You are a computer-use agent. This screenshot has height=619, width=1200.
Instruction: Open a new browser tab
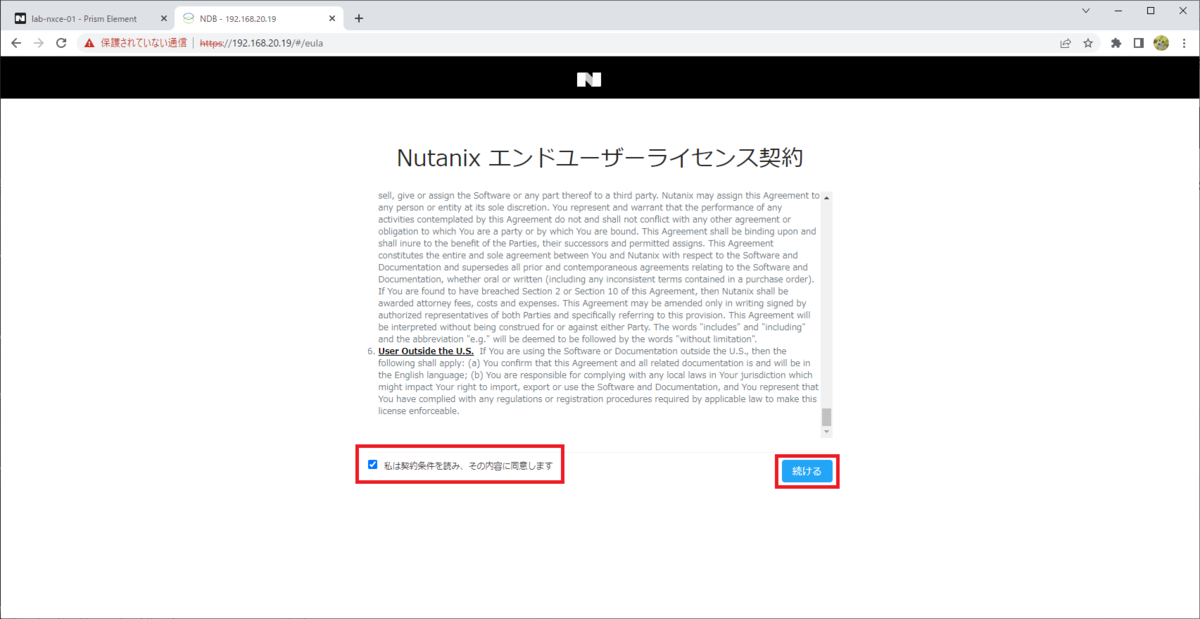[x=359, y=18]
